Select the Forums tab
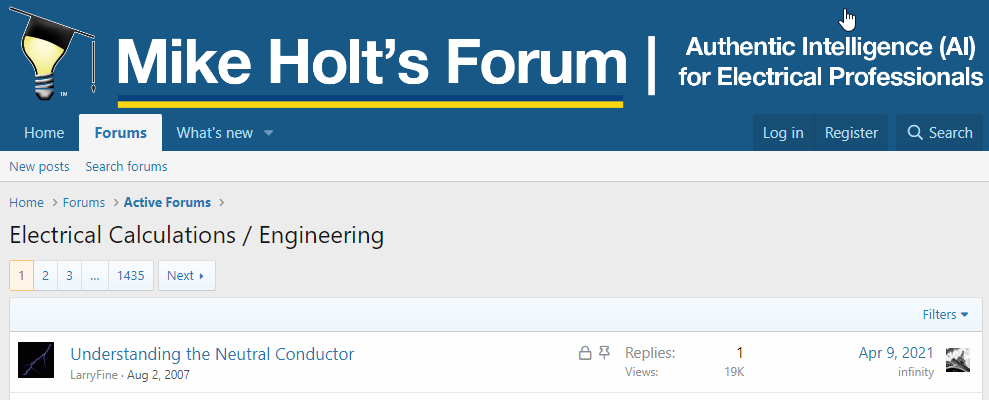Viewport: 989px width, 400px height. pyautogui.click(x=120, y=133)
